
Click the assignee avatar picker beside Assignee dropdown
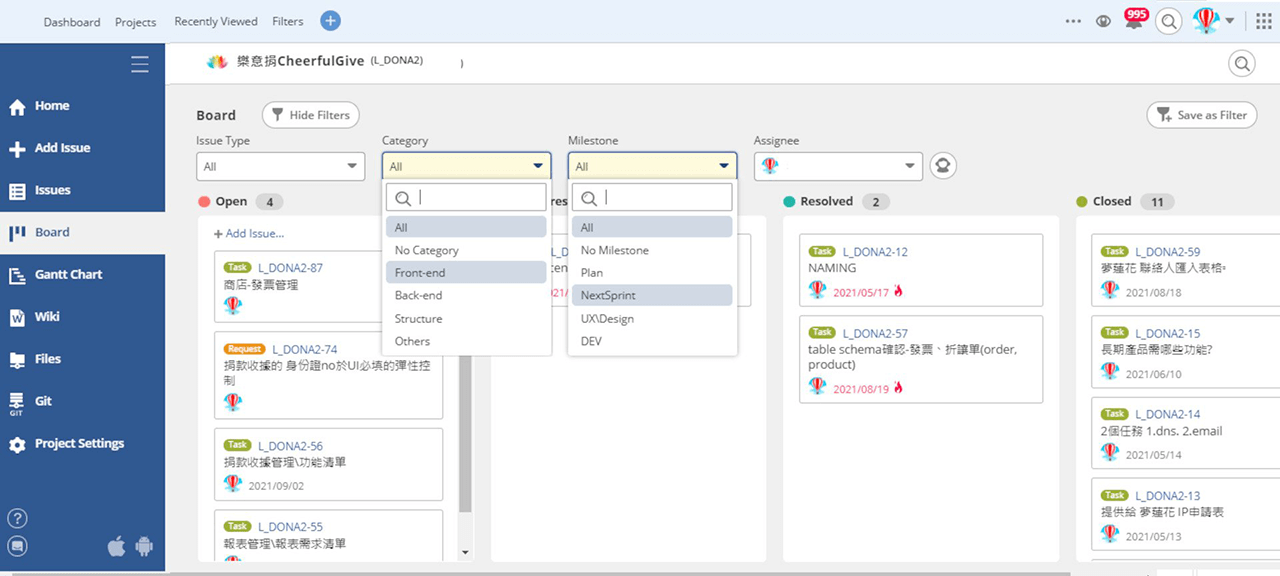(942, 165)
